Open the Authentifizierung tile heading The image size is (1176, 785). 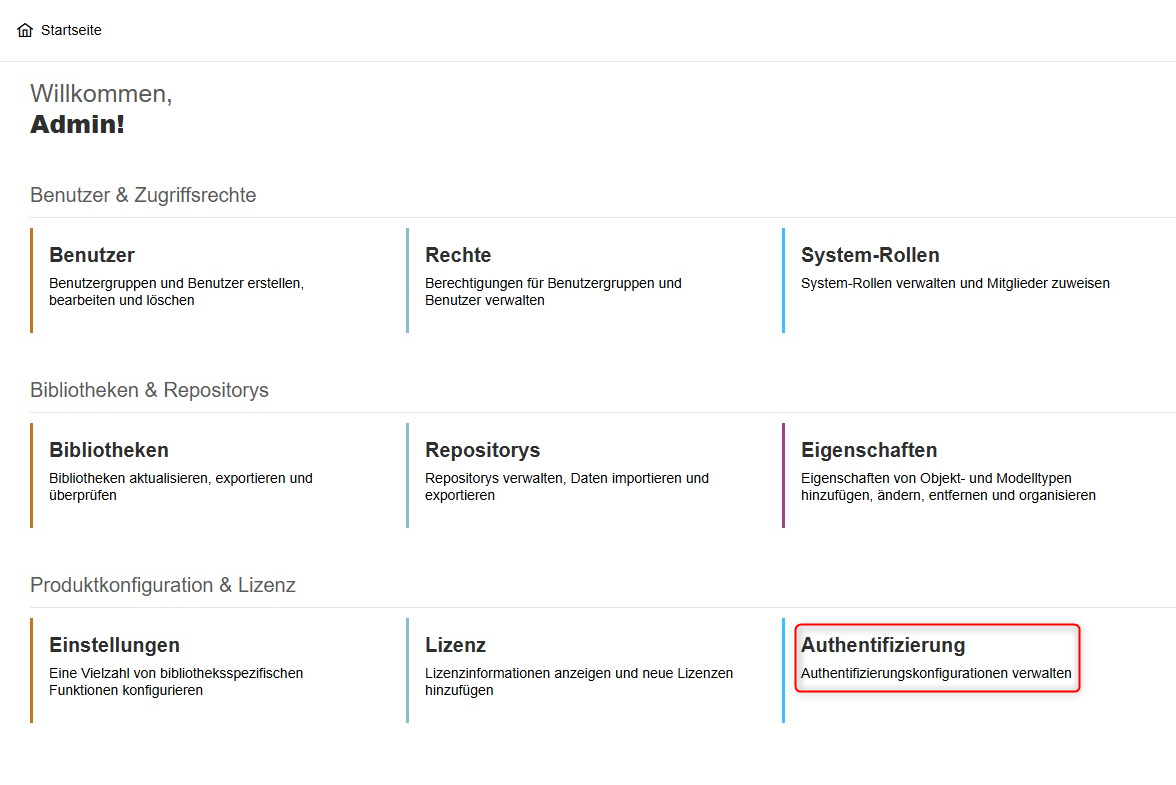(x=883, y=645)
